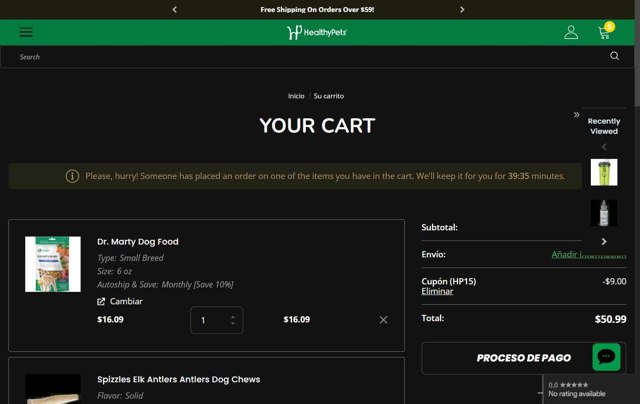Viewport: 640px width, 404px height.
Task: Click the Recently Viewed heading
Action: [604, 126]
